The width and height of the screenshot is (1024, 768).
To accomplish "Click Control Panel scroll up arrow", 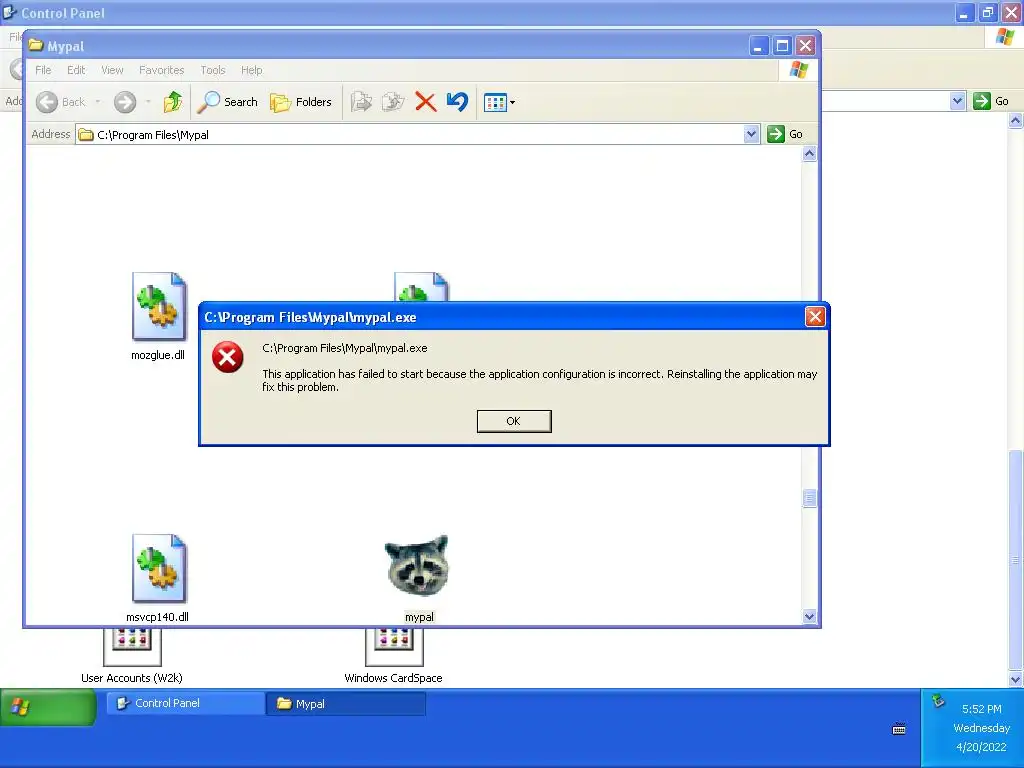I will pyautogui.click(x=1016, y=120).
